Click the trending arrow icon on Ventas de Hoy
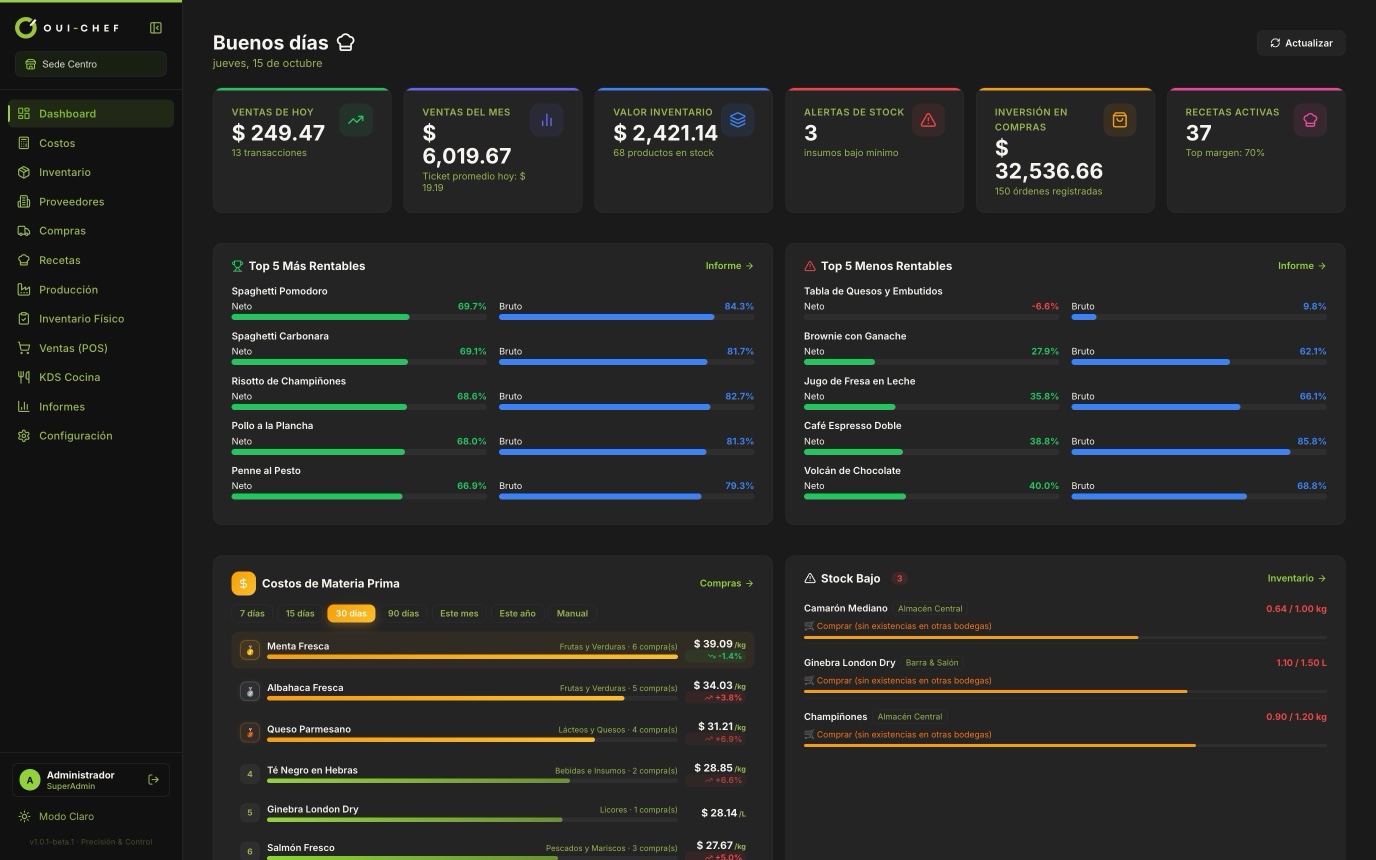The width and height of the screenshot is (1376, 860). click(356, 120)
